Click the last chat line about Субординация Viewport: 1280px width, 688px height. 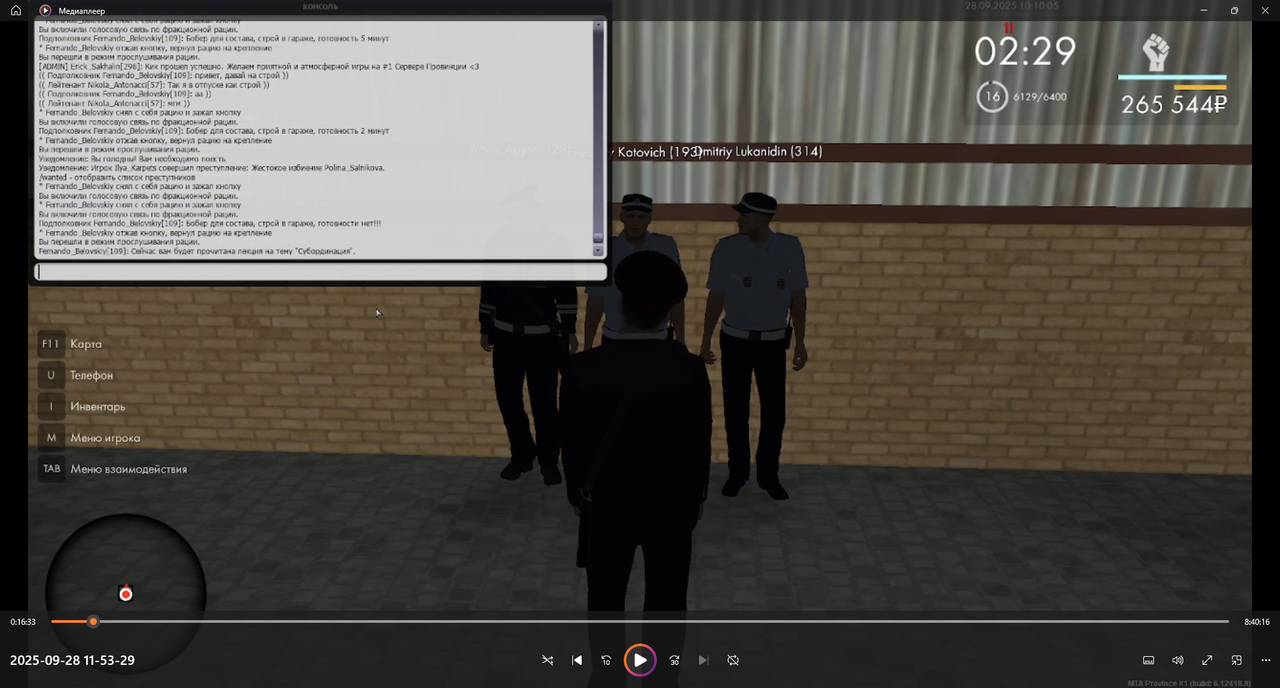197,251
